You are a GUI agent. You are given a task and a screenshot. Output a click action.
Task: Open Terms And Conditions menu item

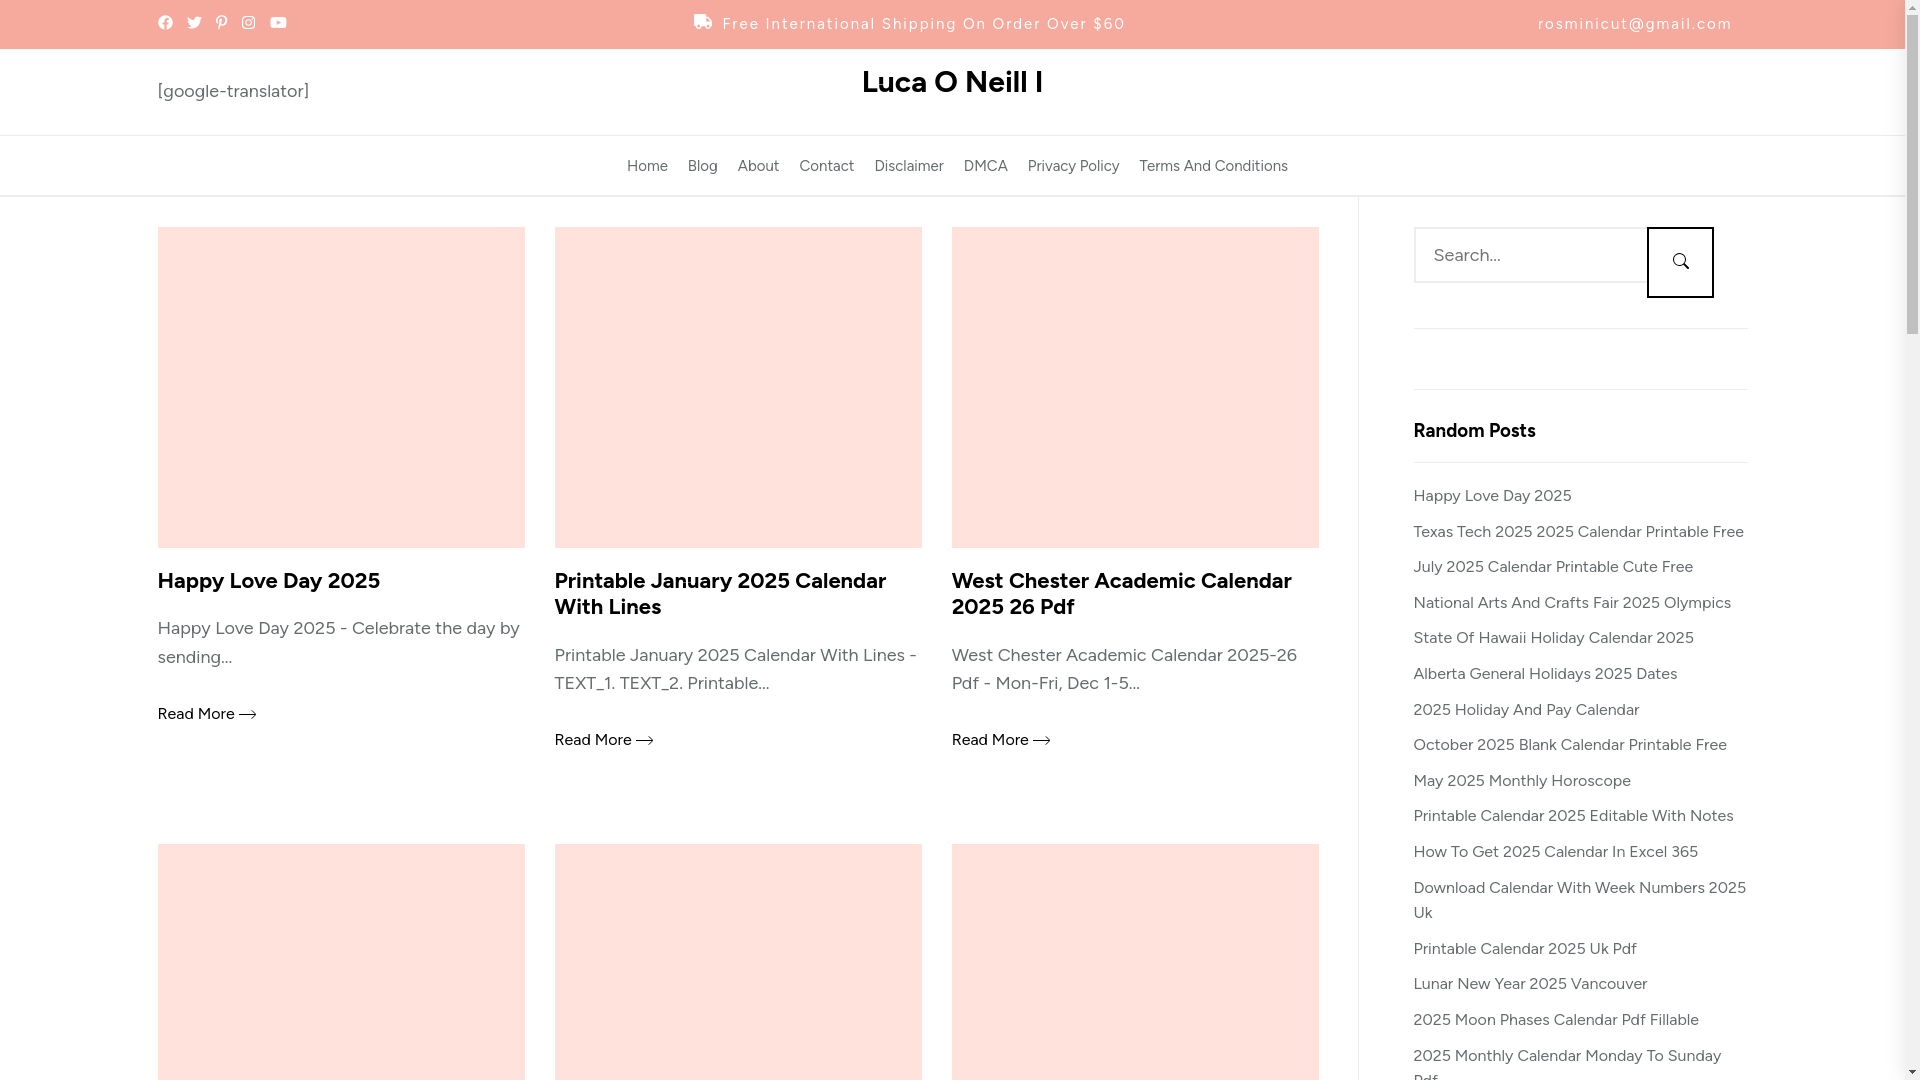click(1213, 166)
